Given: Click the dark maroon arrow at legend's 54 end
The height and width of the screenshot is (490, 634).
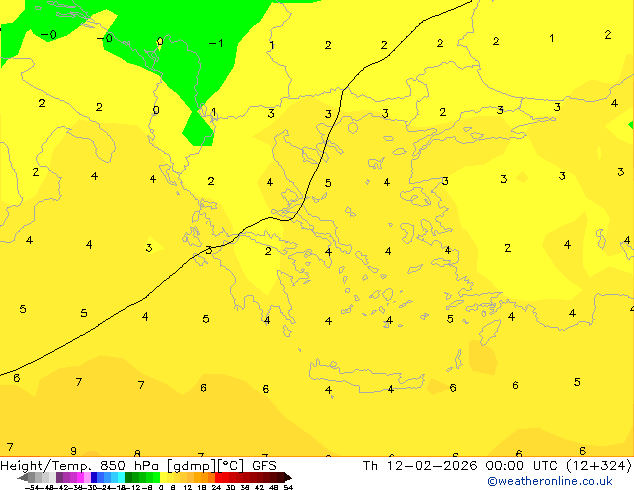Looking at the screenshot, I should 288,477.
